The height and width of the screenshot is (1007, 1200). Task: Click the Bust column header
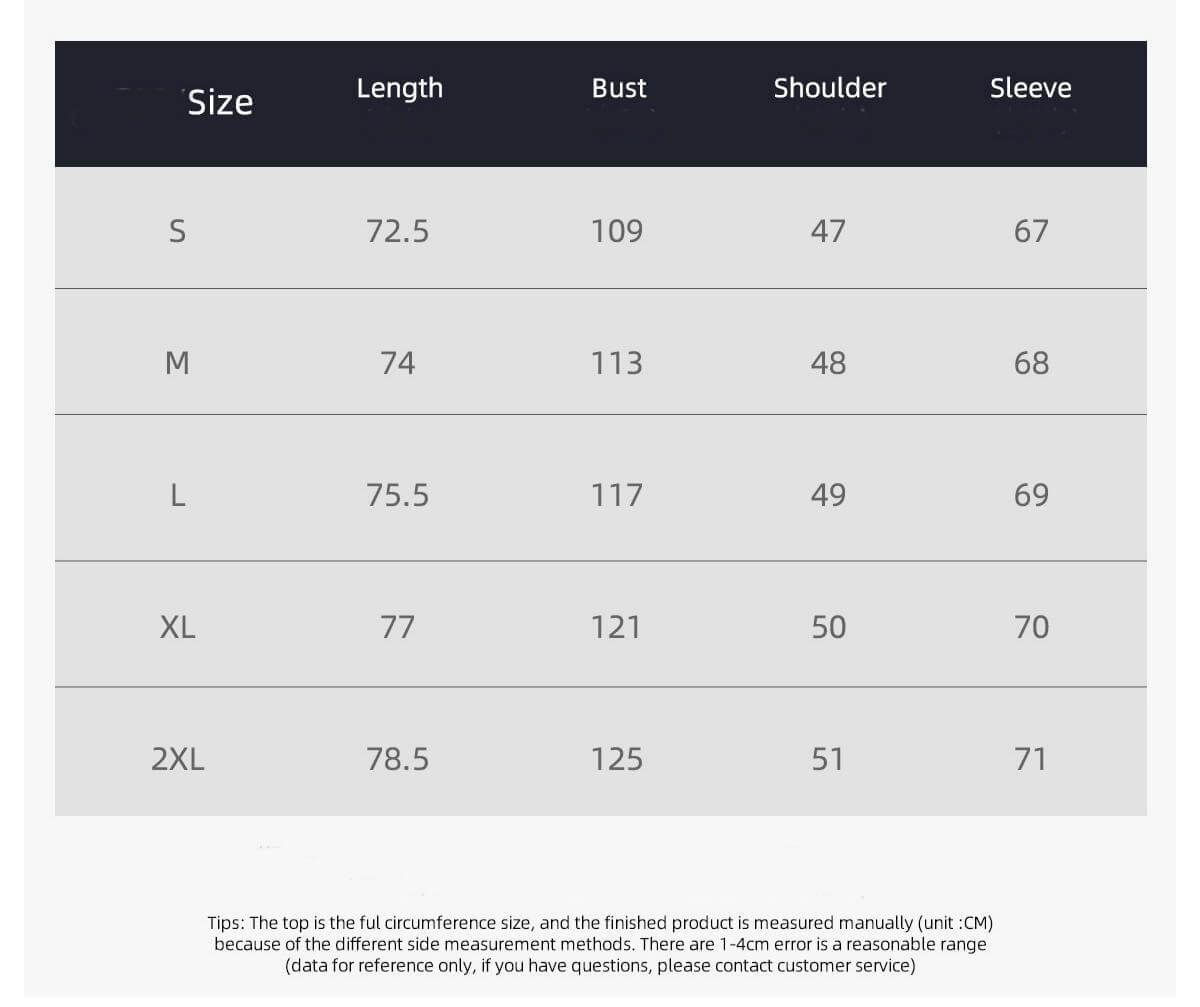[618, 88]
